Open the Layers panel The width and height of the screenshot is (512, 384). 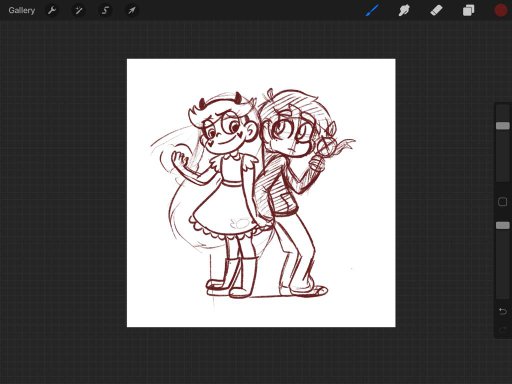[x=468, y=10]
